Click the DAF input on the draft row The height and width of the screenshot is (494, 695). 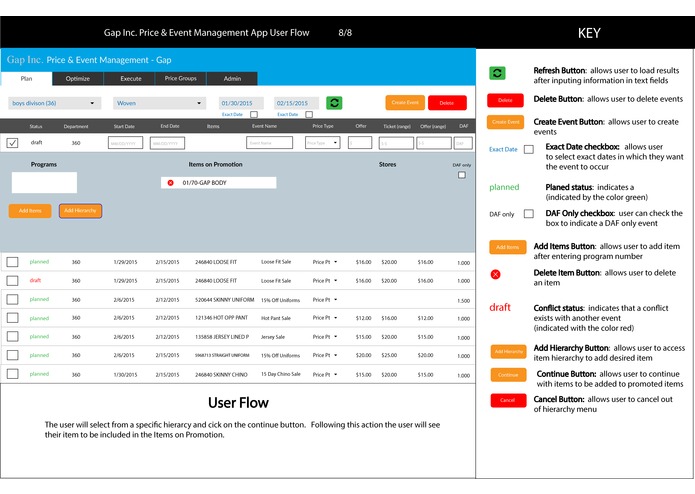pos(464,143)
